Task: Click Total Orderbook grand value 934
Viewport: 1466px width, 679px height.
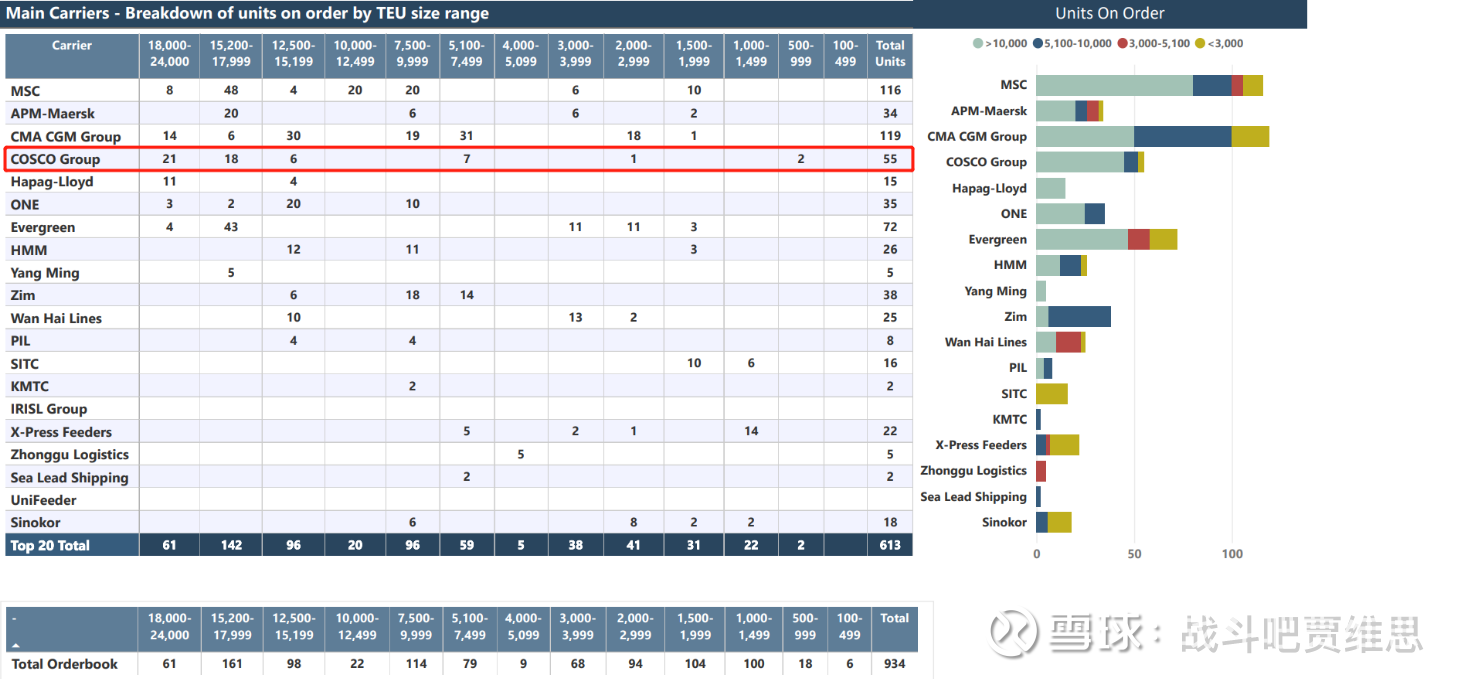Action: tap(895, 664)
